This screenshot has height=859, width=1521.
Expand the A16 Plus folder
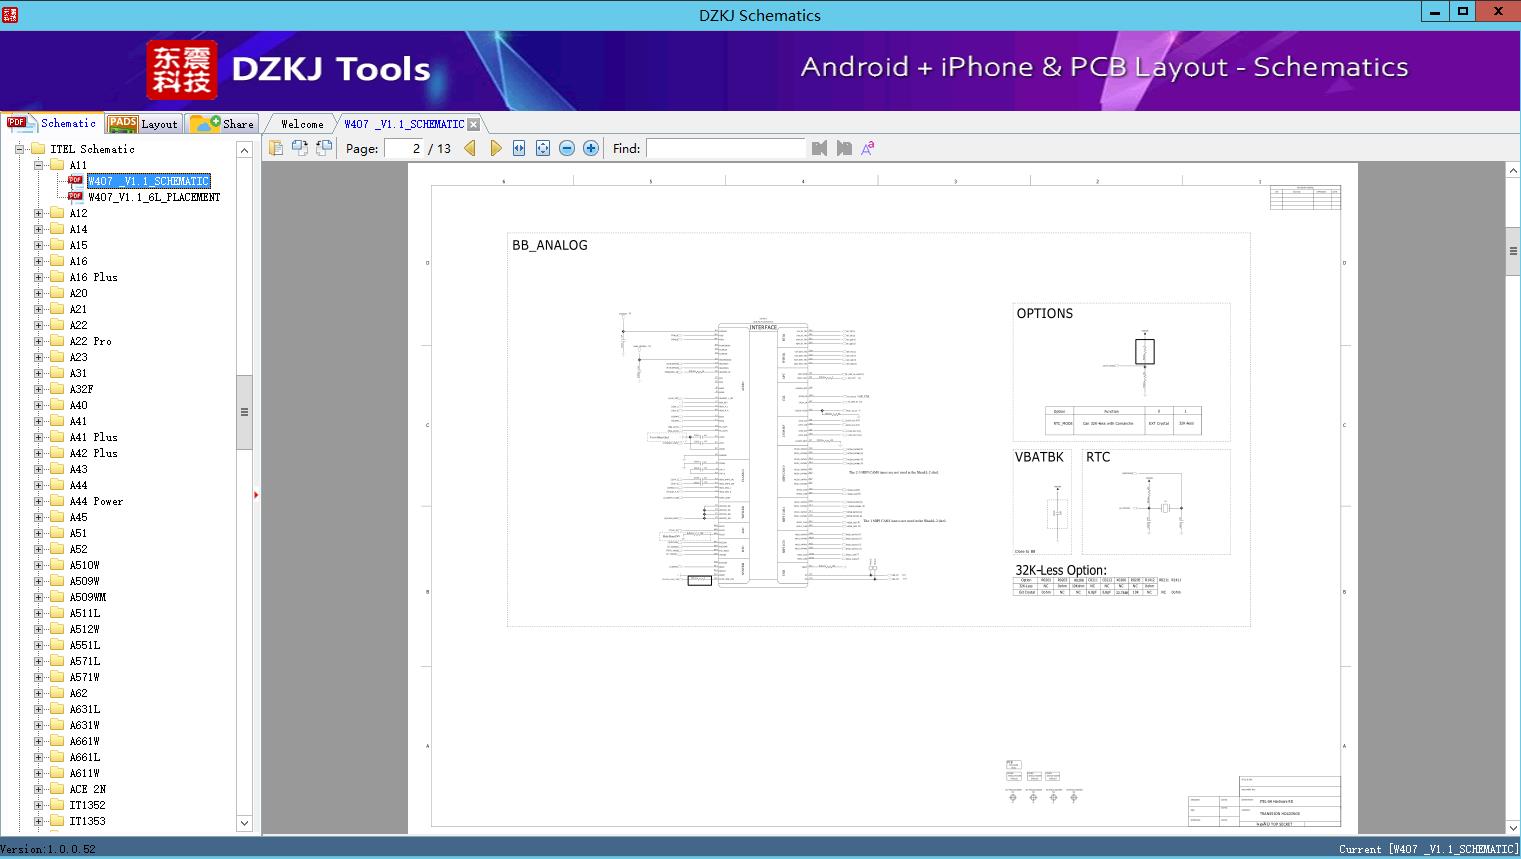coord(39,277)
